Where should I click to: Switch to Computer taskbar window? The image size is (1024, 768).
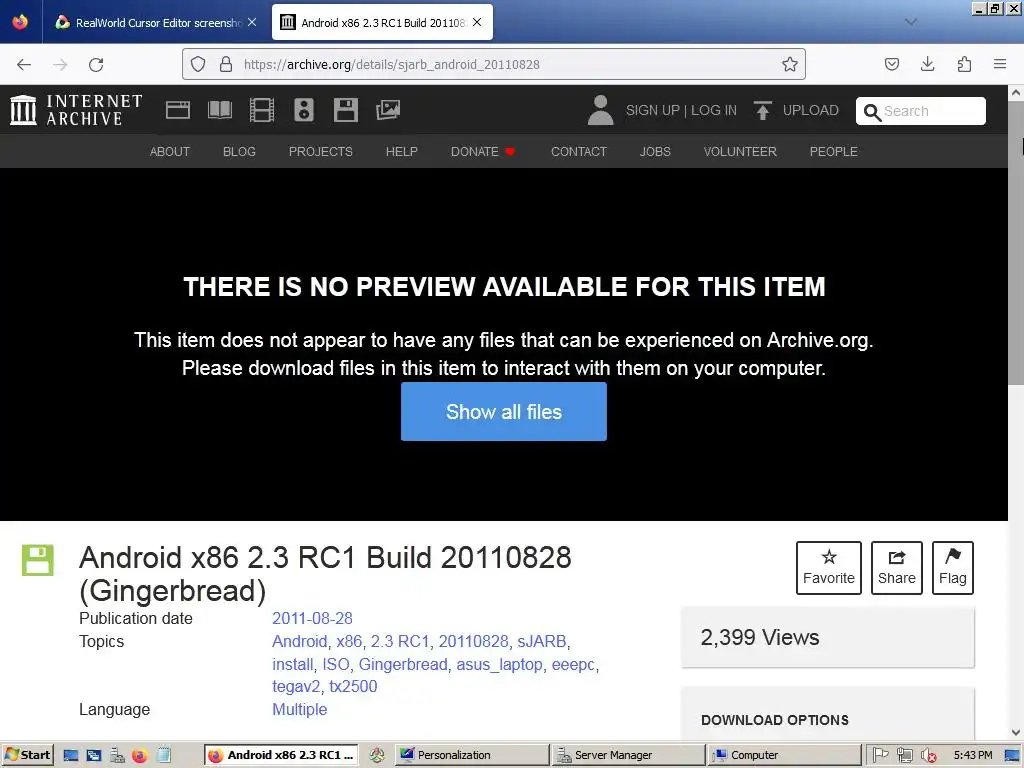click(x=784, y=755)
